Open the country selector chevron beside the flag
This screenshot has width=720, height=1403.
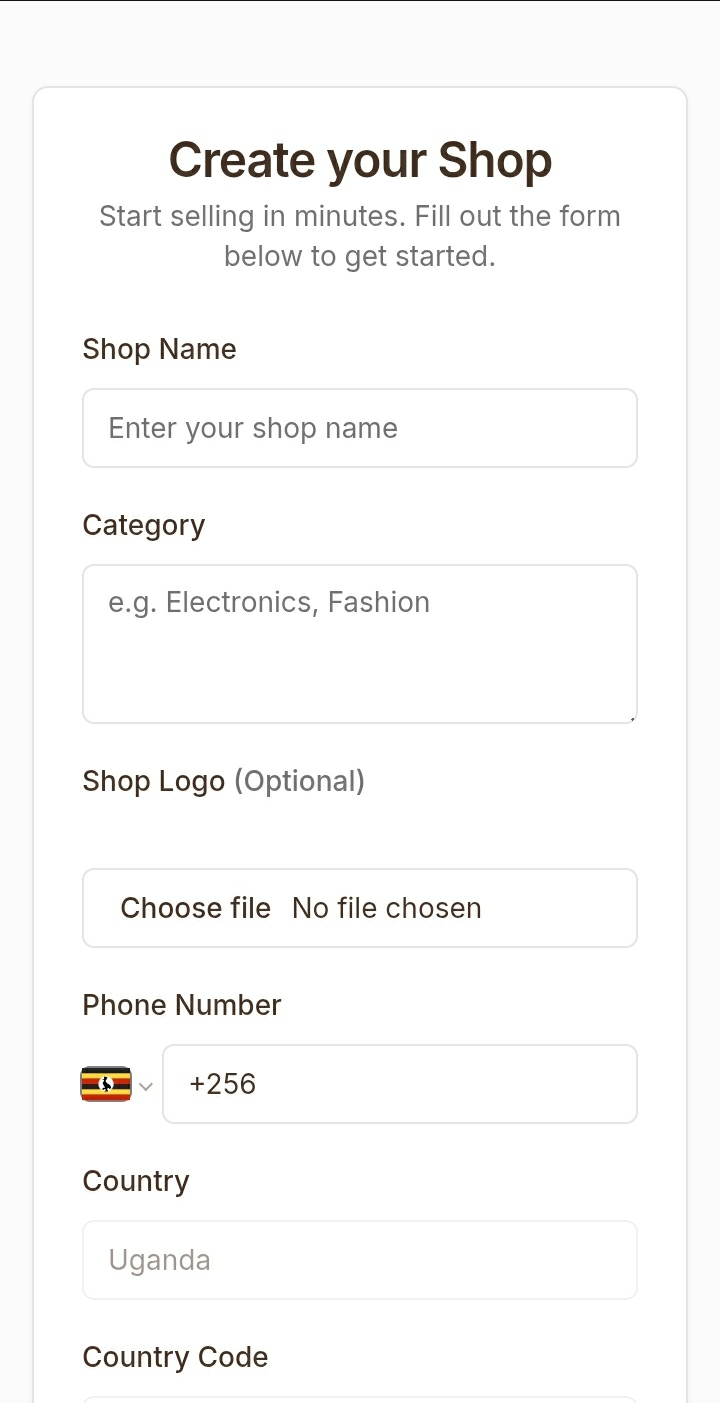coord(146,1086)
